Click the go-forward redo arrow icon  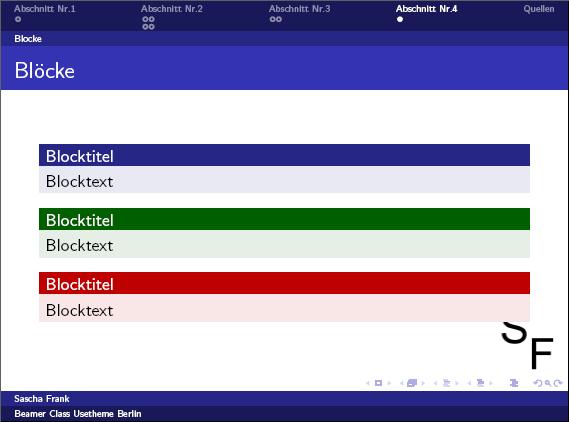coord(558,383)
